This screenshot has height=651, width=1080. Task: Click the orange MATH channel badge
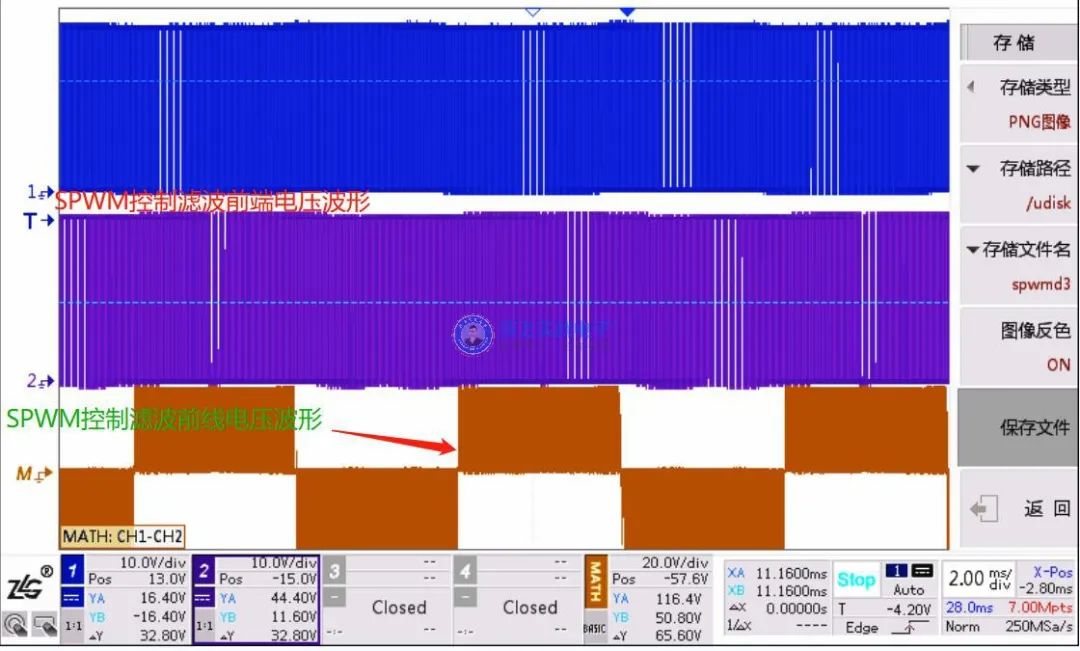click(x=596, y=582)
